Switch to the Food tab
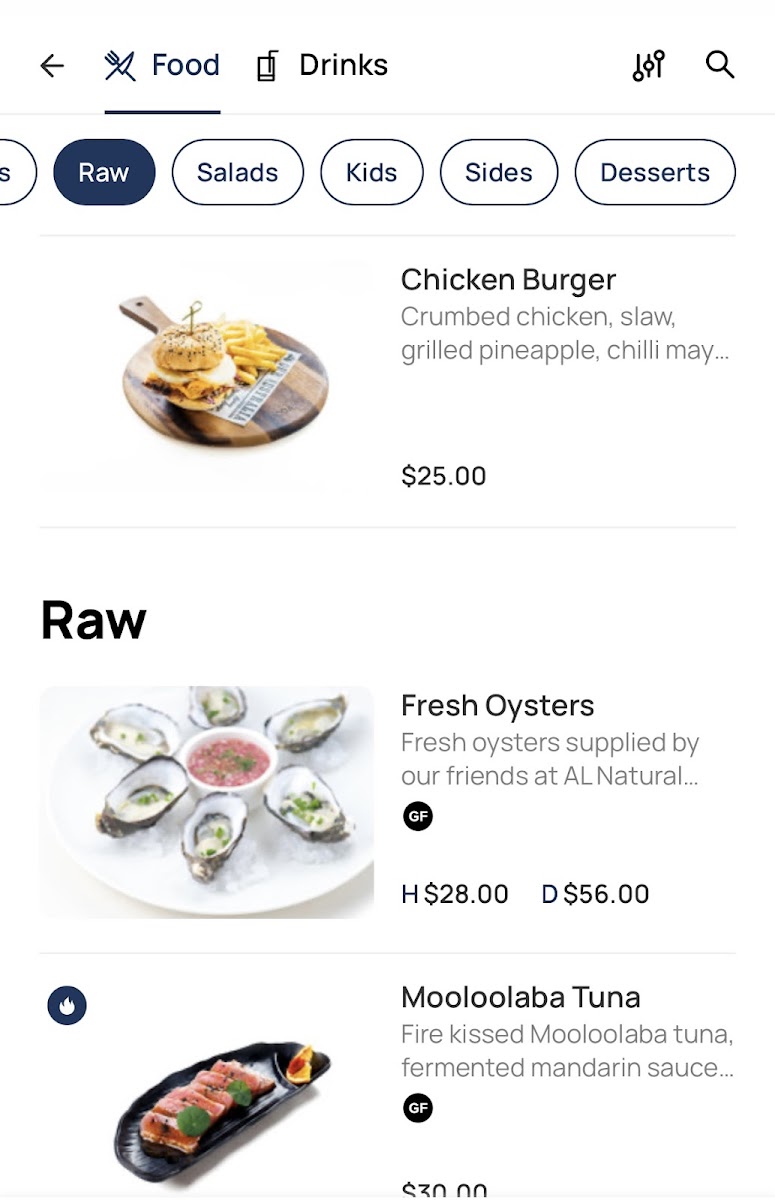This screenshot has width=775, height=1200. click(163, 66)
